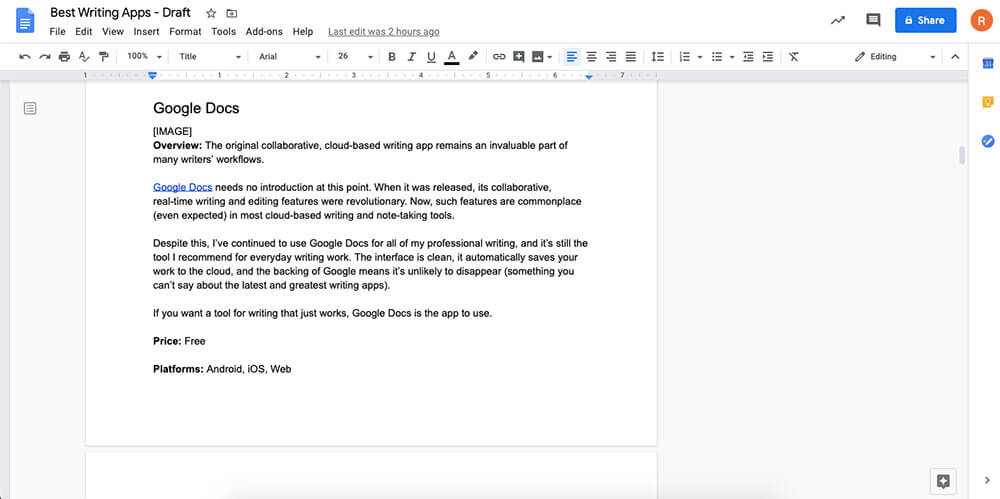Click the Numbered list icon
1000x499 pixels.
pyautogui.click(x=685, y=57)
